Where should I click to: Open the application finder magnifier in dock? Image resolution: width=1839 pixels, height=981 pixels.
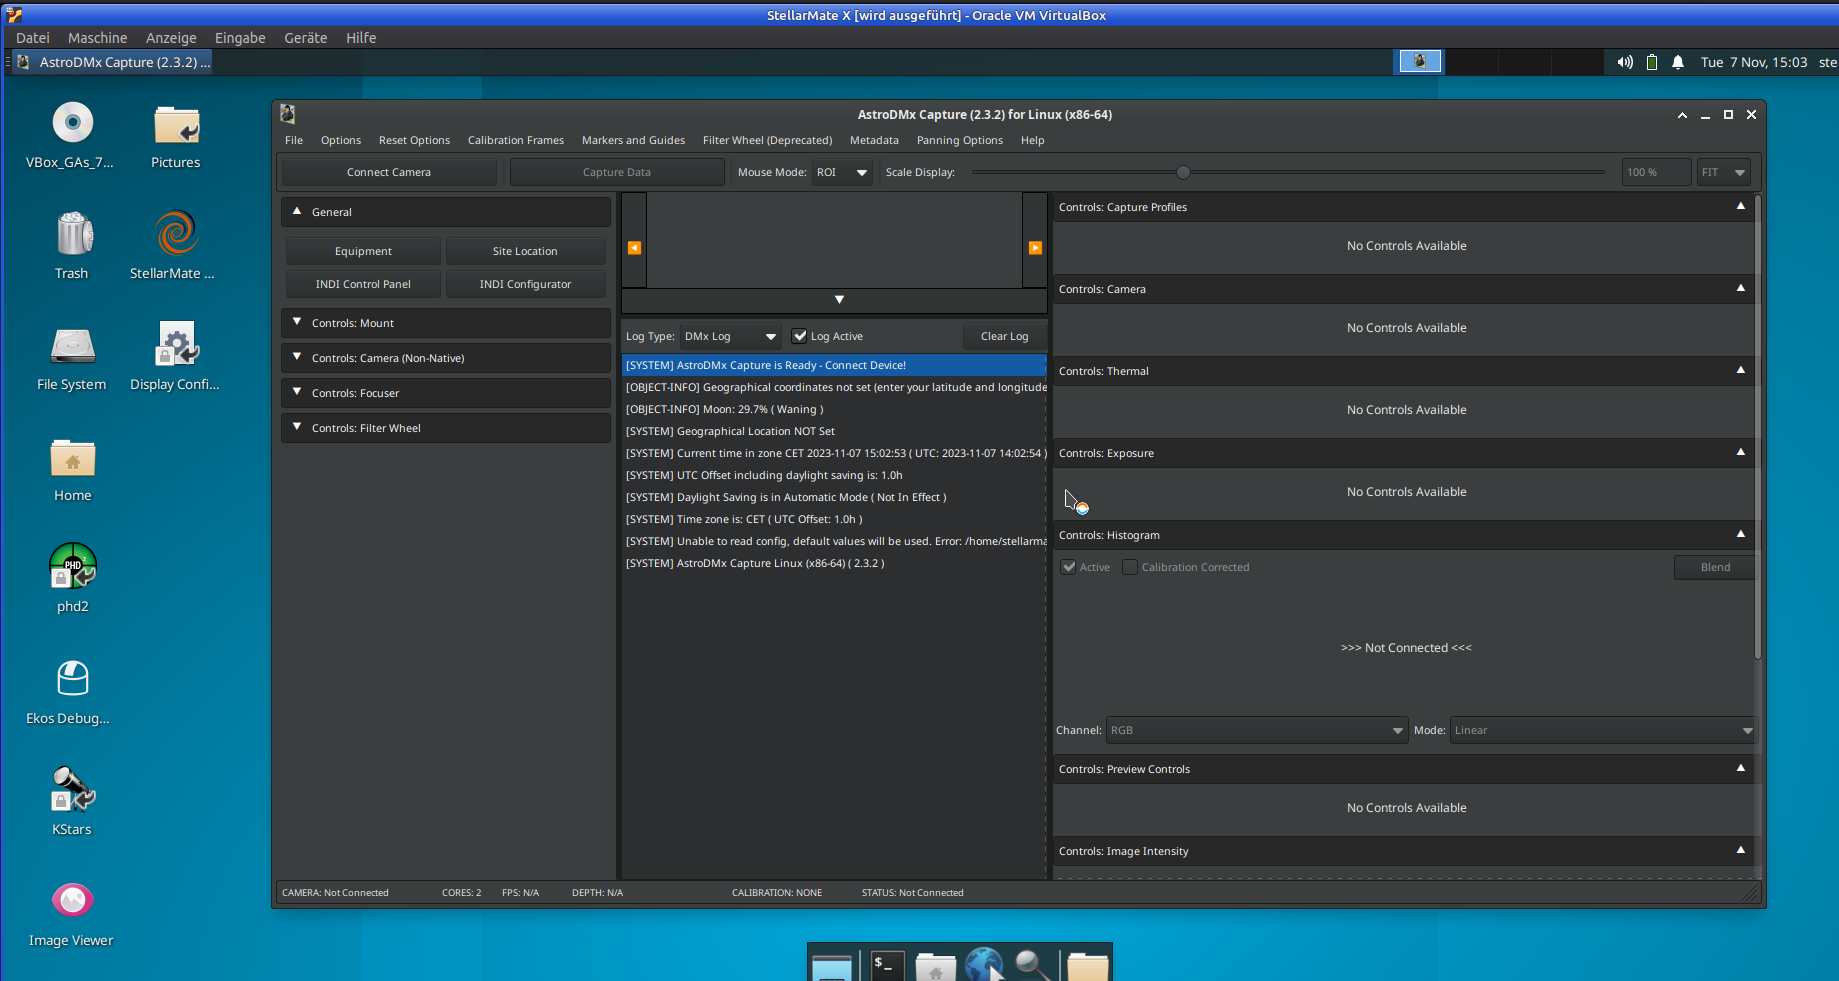coord(1033,964)
